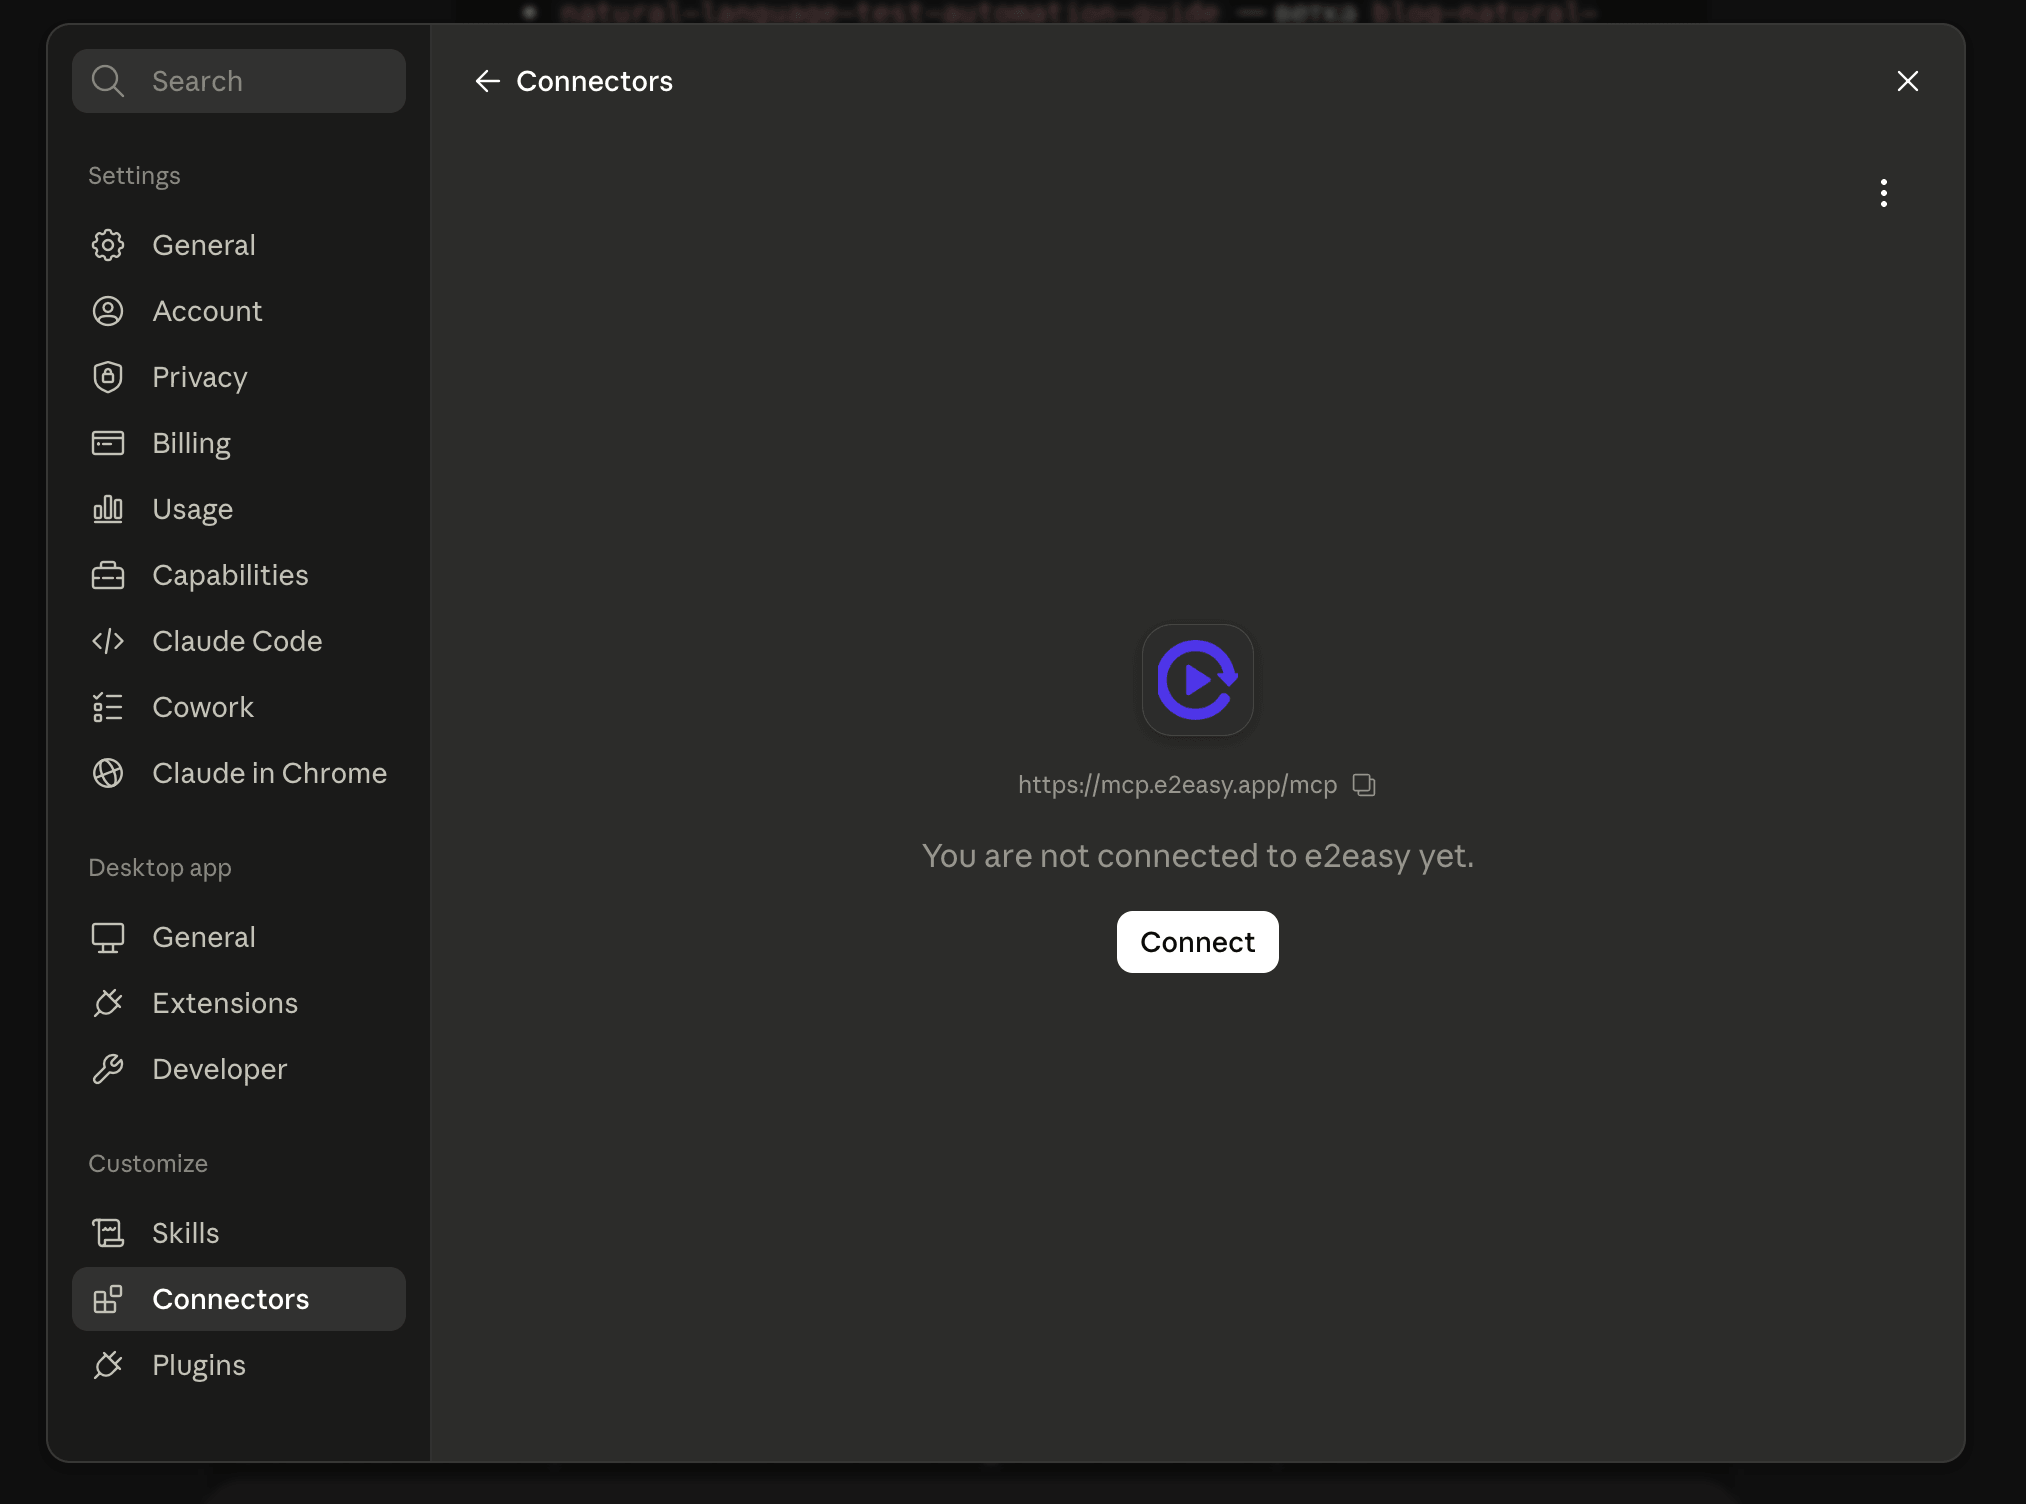2026x1504 pixels.
Task: Open Capabilities settings
Action: [239, 575]
